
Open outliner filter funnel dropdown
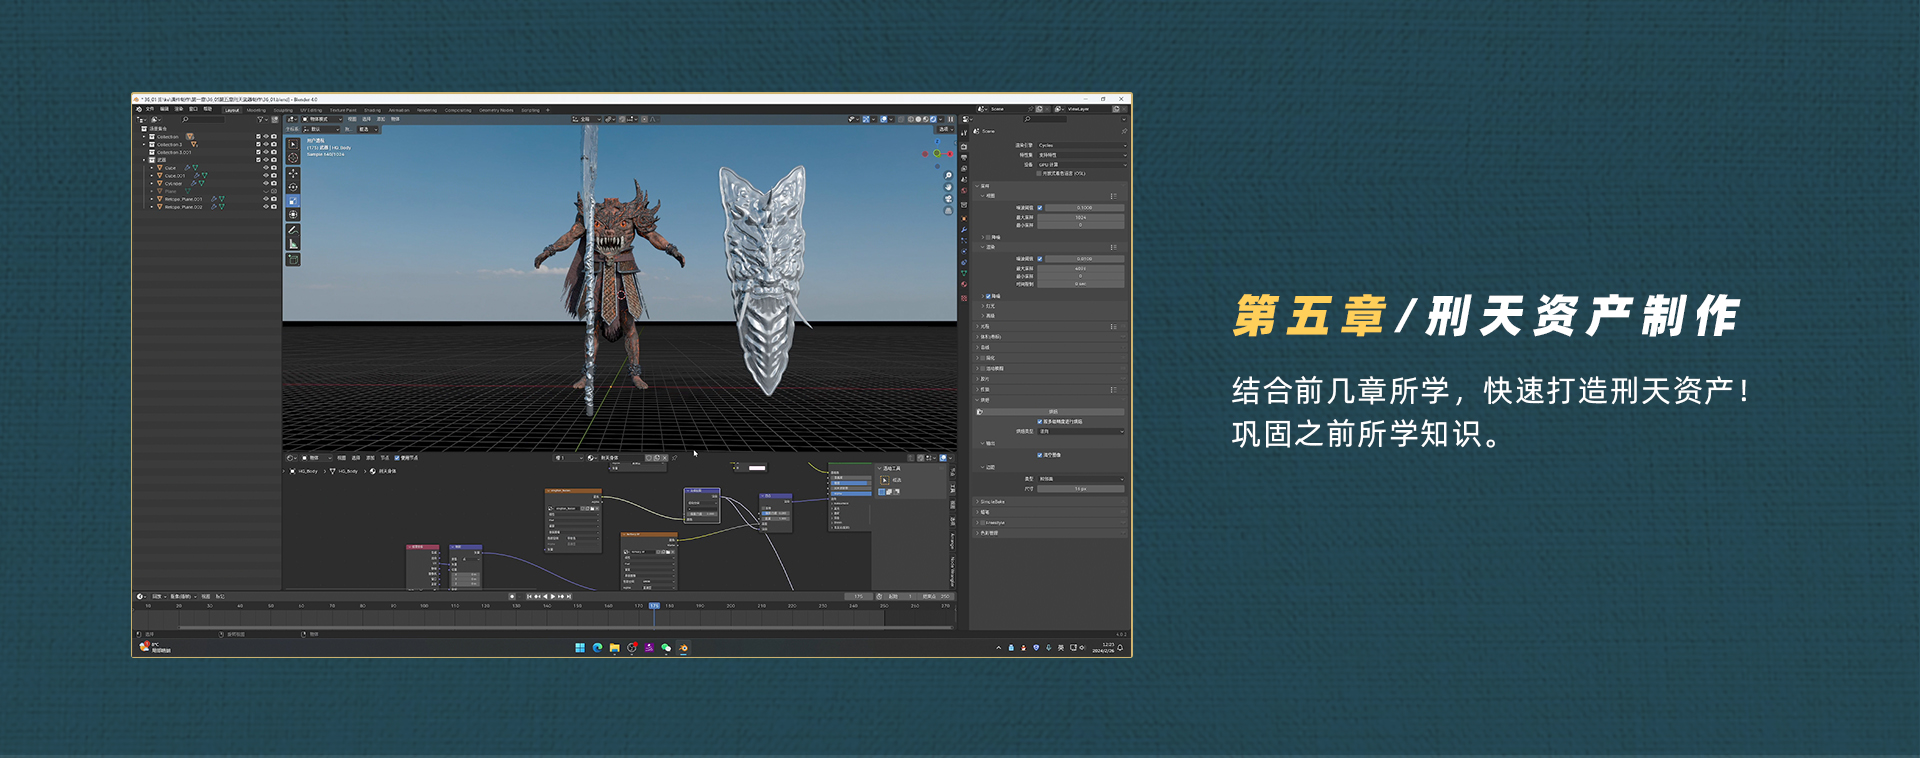(x=261, y=119)
